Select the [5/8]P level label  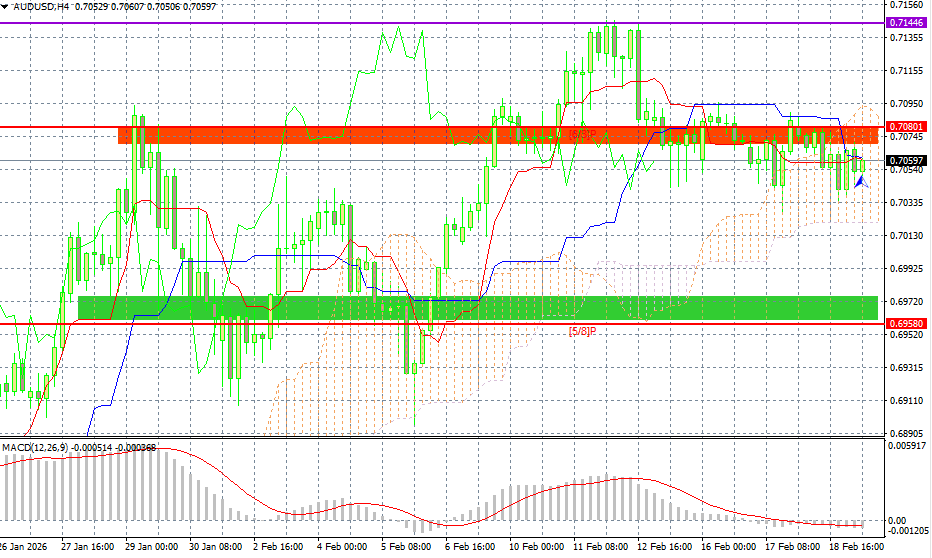[582, 331]
